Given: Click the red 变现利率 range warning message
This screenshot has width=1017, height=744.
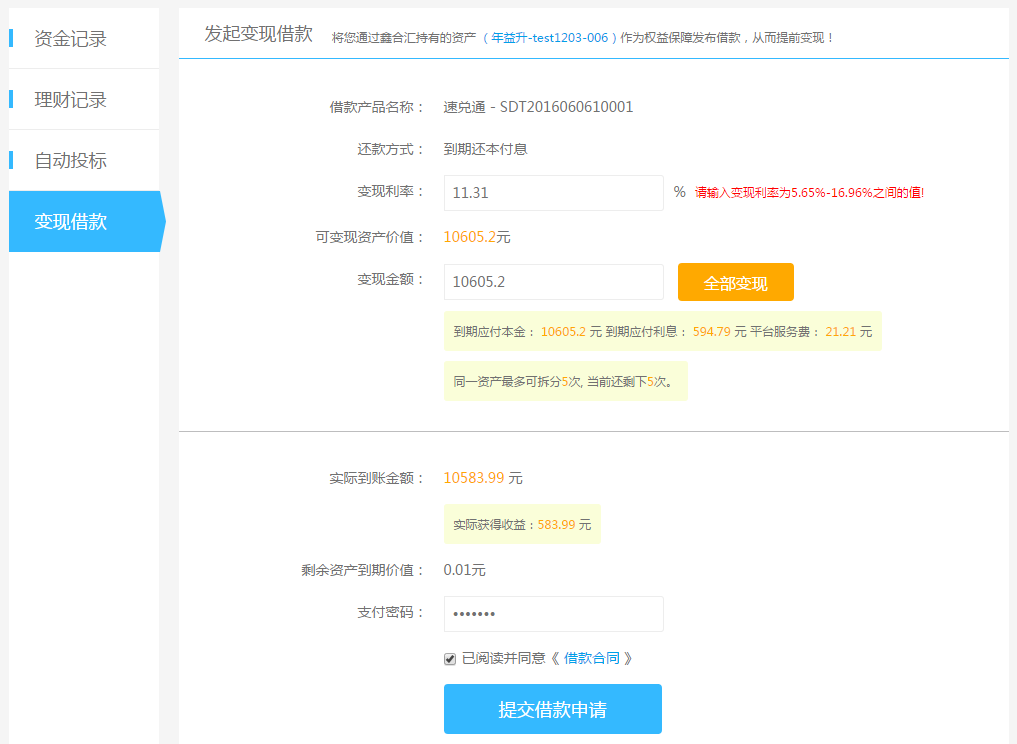Looking at the screenshot, I should tap(809, 193).
